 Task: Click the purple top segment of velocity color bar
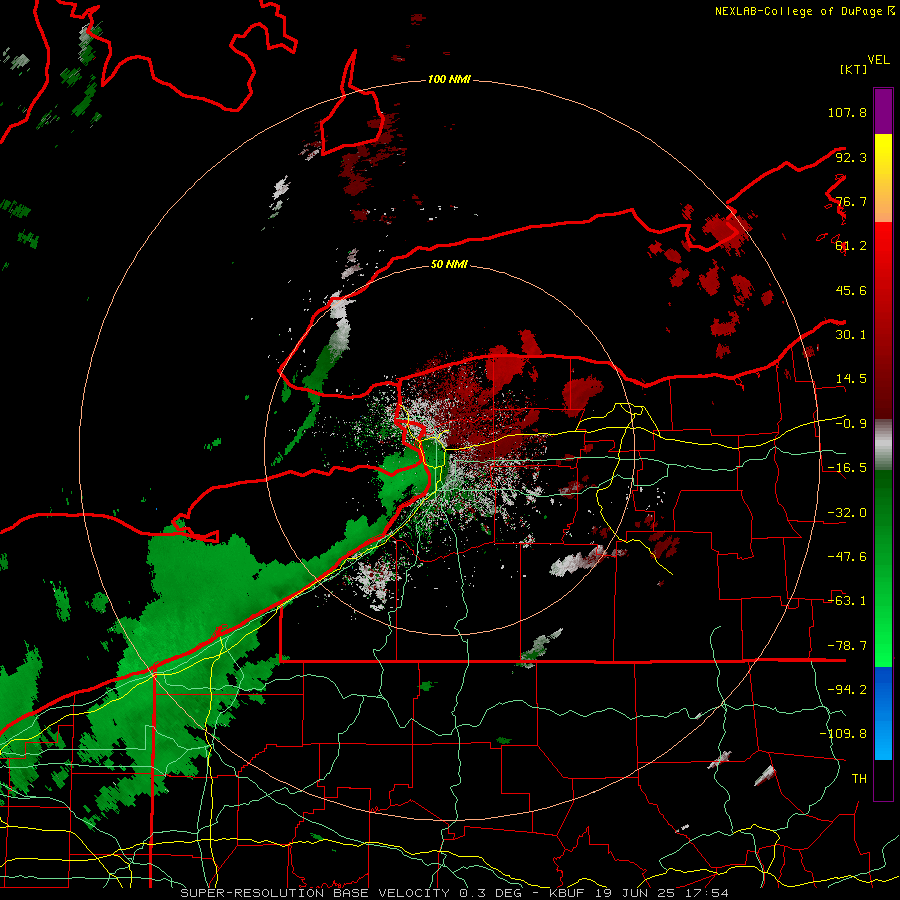coord(883,111)
